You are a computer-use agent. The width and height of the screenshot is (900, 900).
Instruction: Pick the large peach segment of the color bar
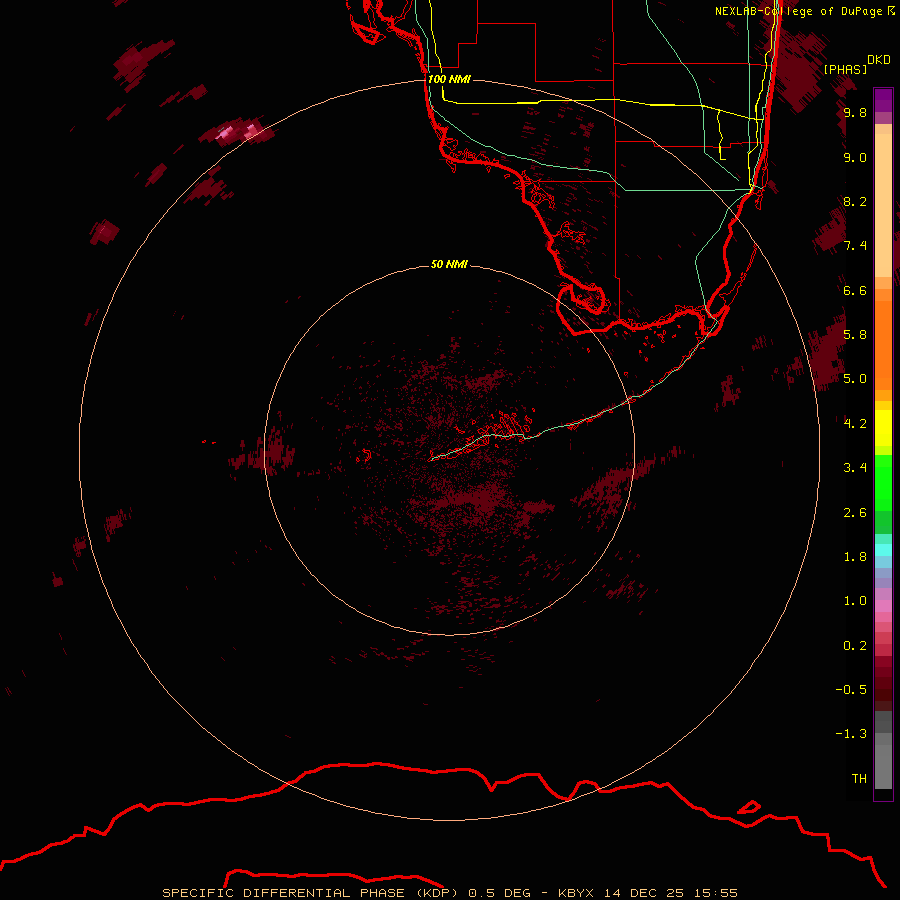[x=883, y=205]
